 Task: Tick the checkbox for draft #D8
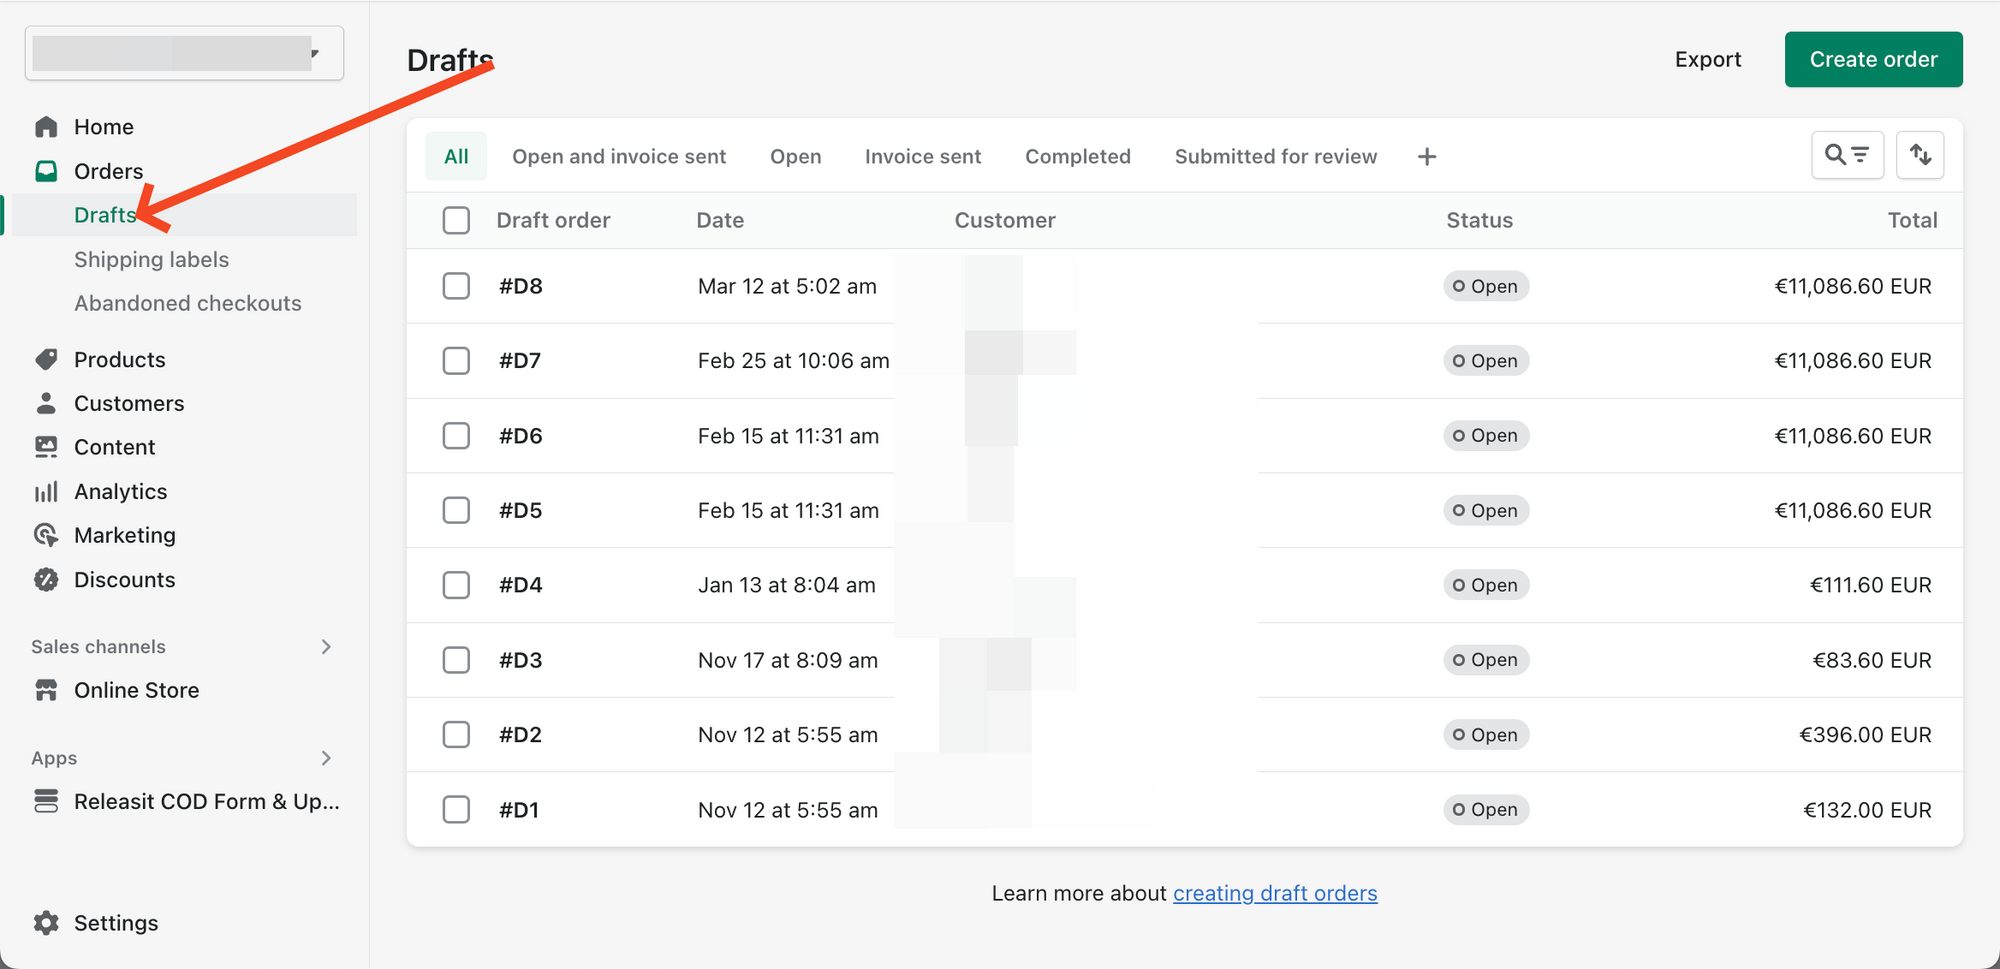pyautogui.click(x=456, y=286)
